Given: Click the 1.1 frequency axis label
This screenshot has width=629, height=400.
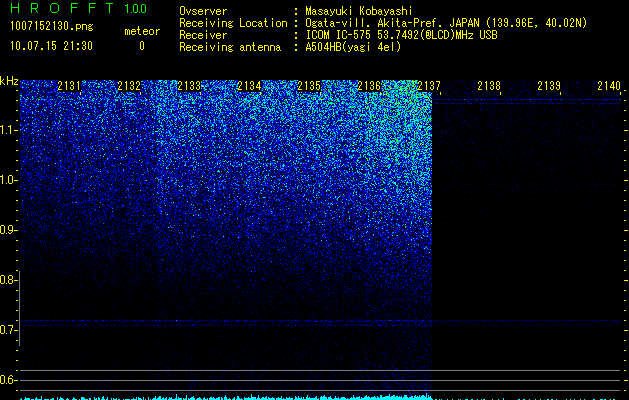Looking at the screenshot, I should (x=9, y=130).
